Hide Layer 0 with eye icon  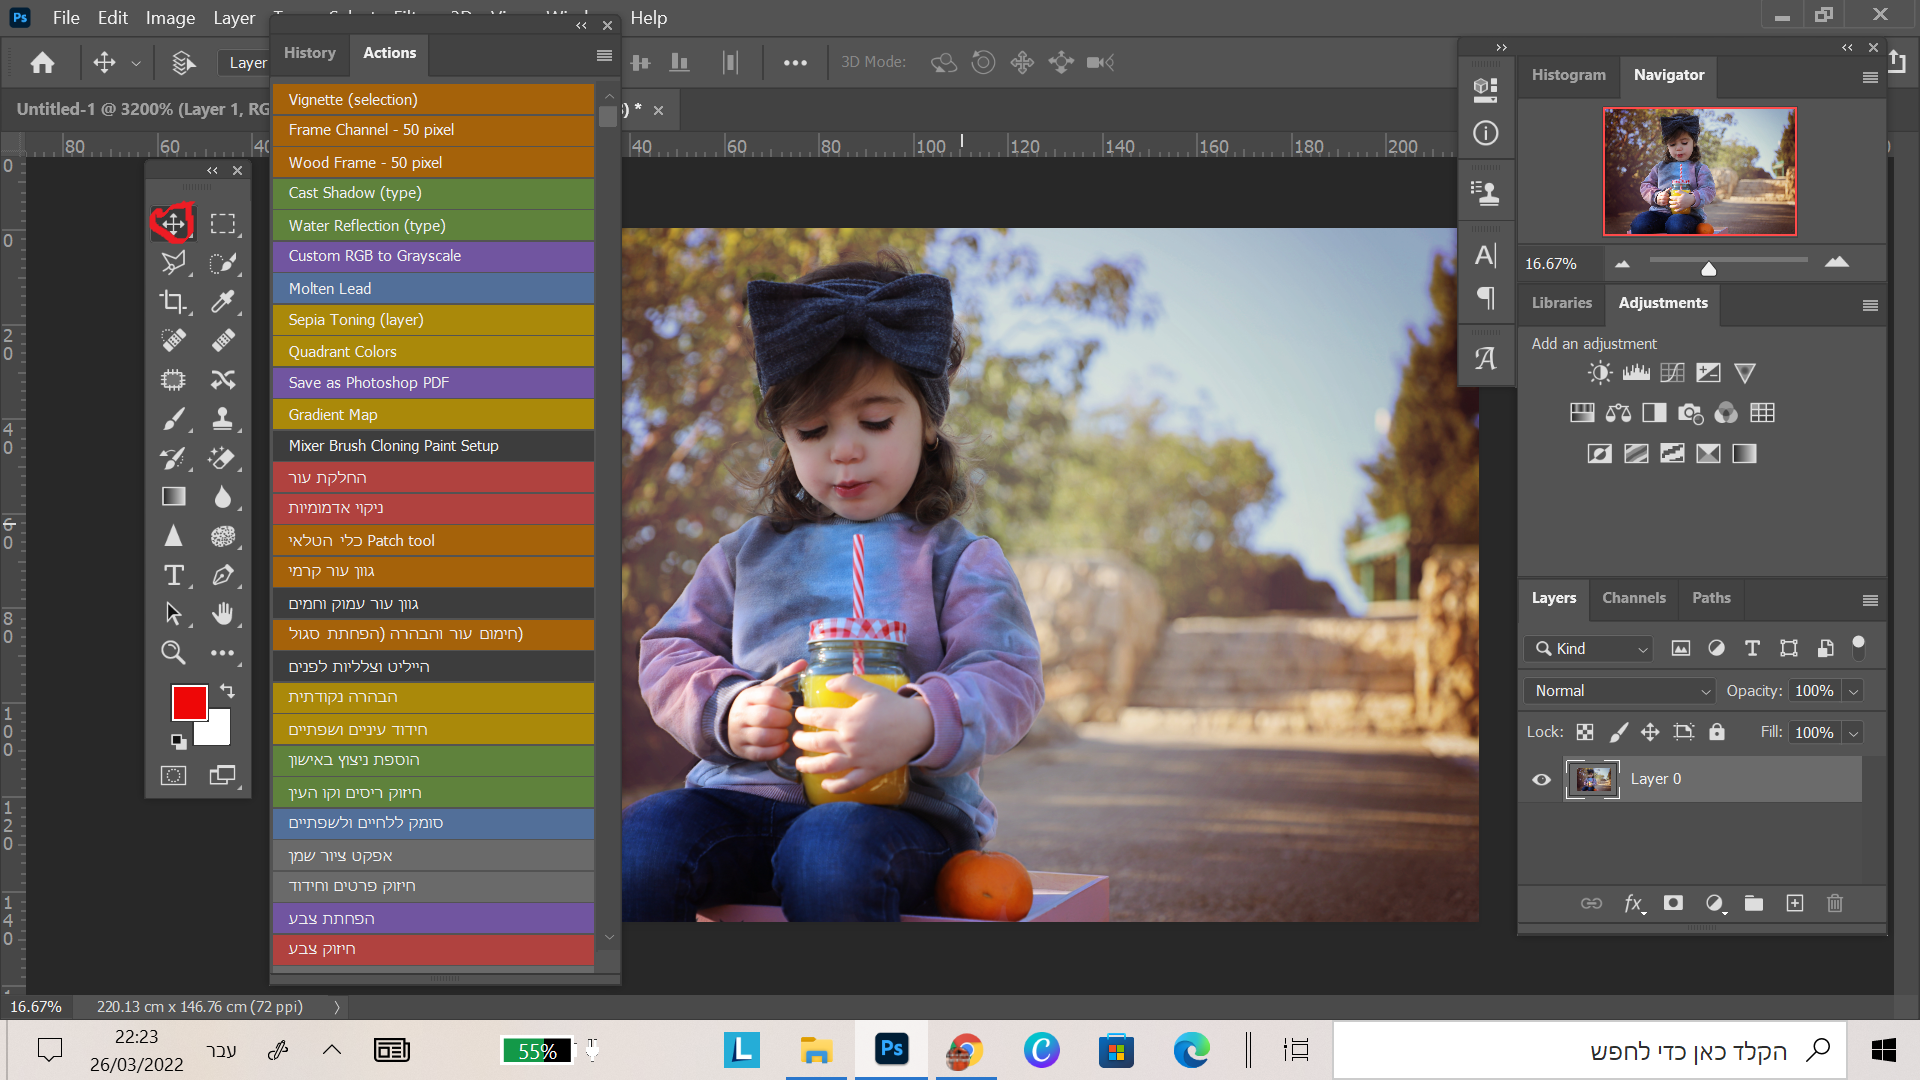click(x=1541, y=779)
